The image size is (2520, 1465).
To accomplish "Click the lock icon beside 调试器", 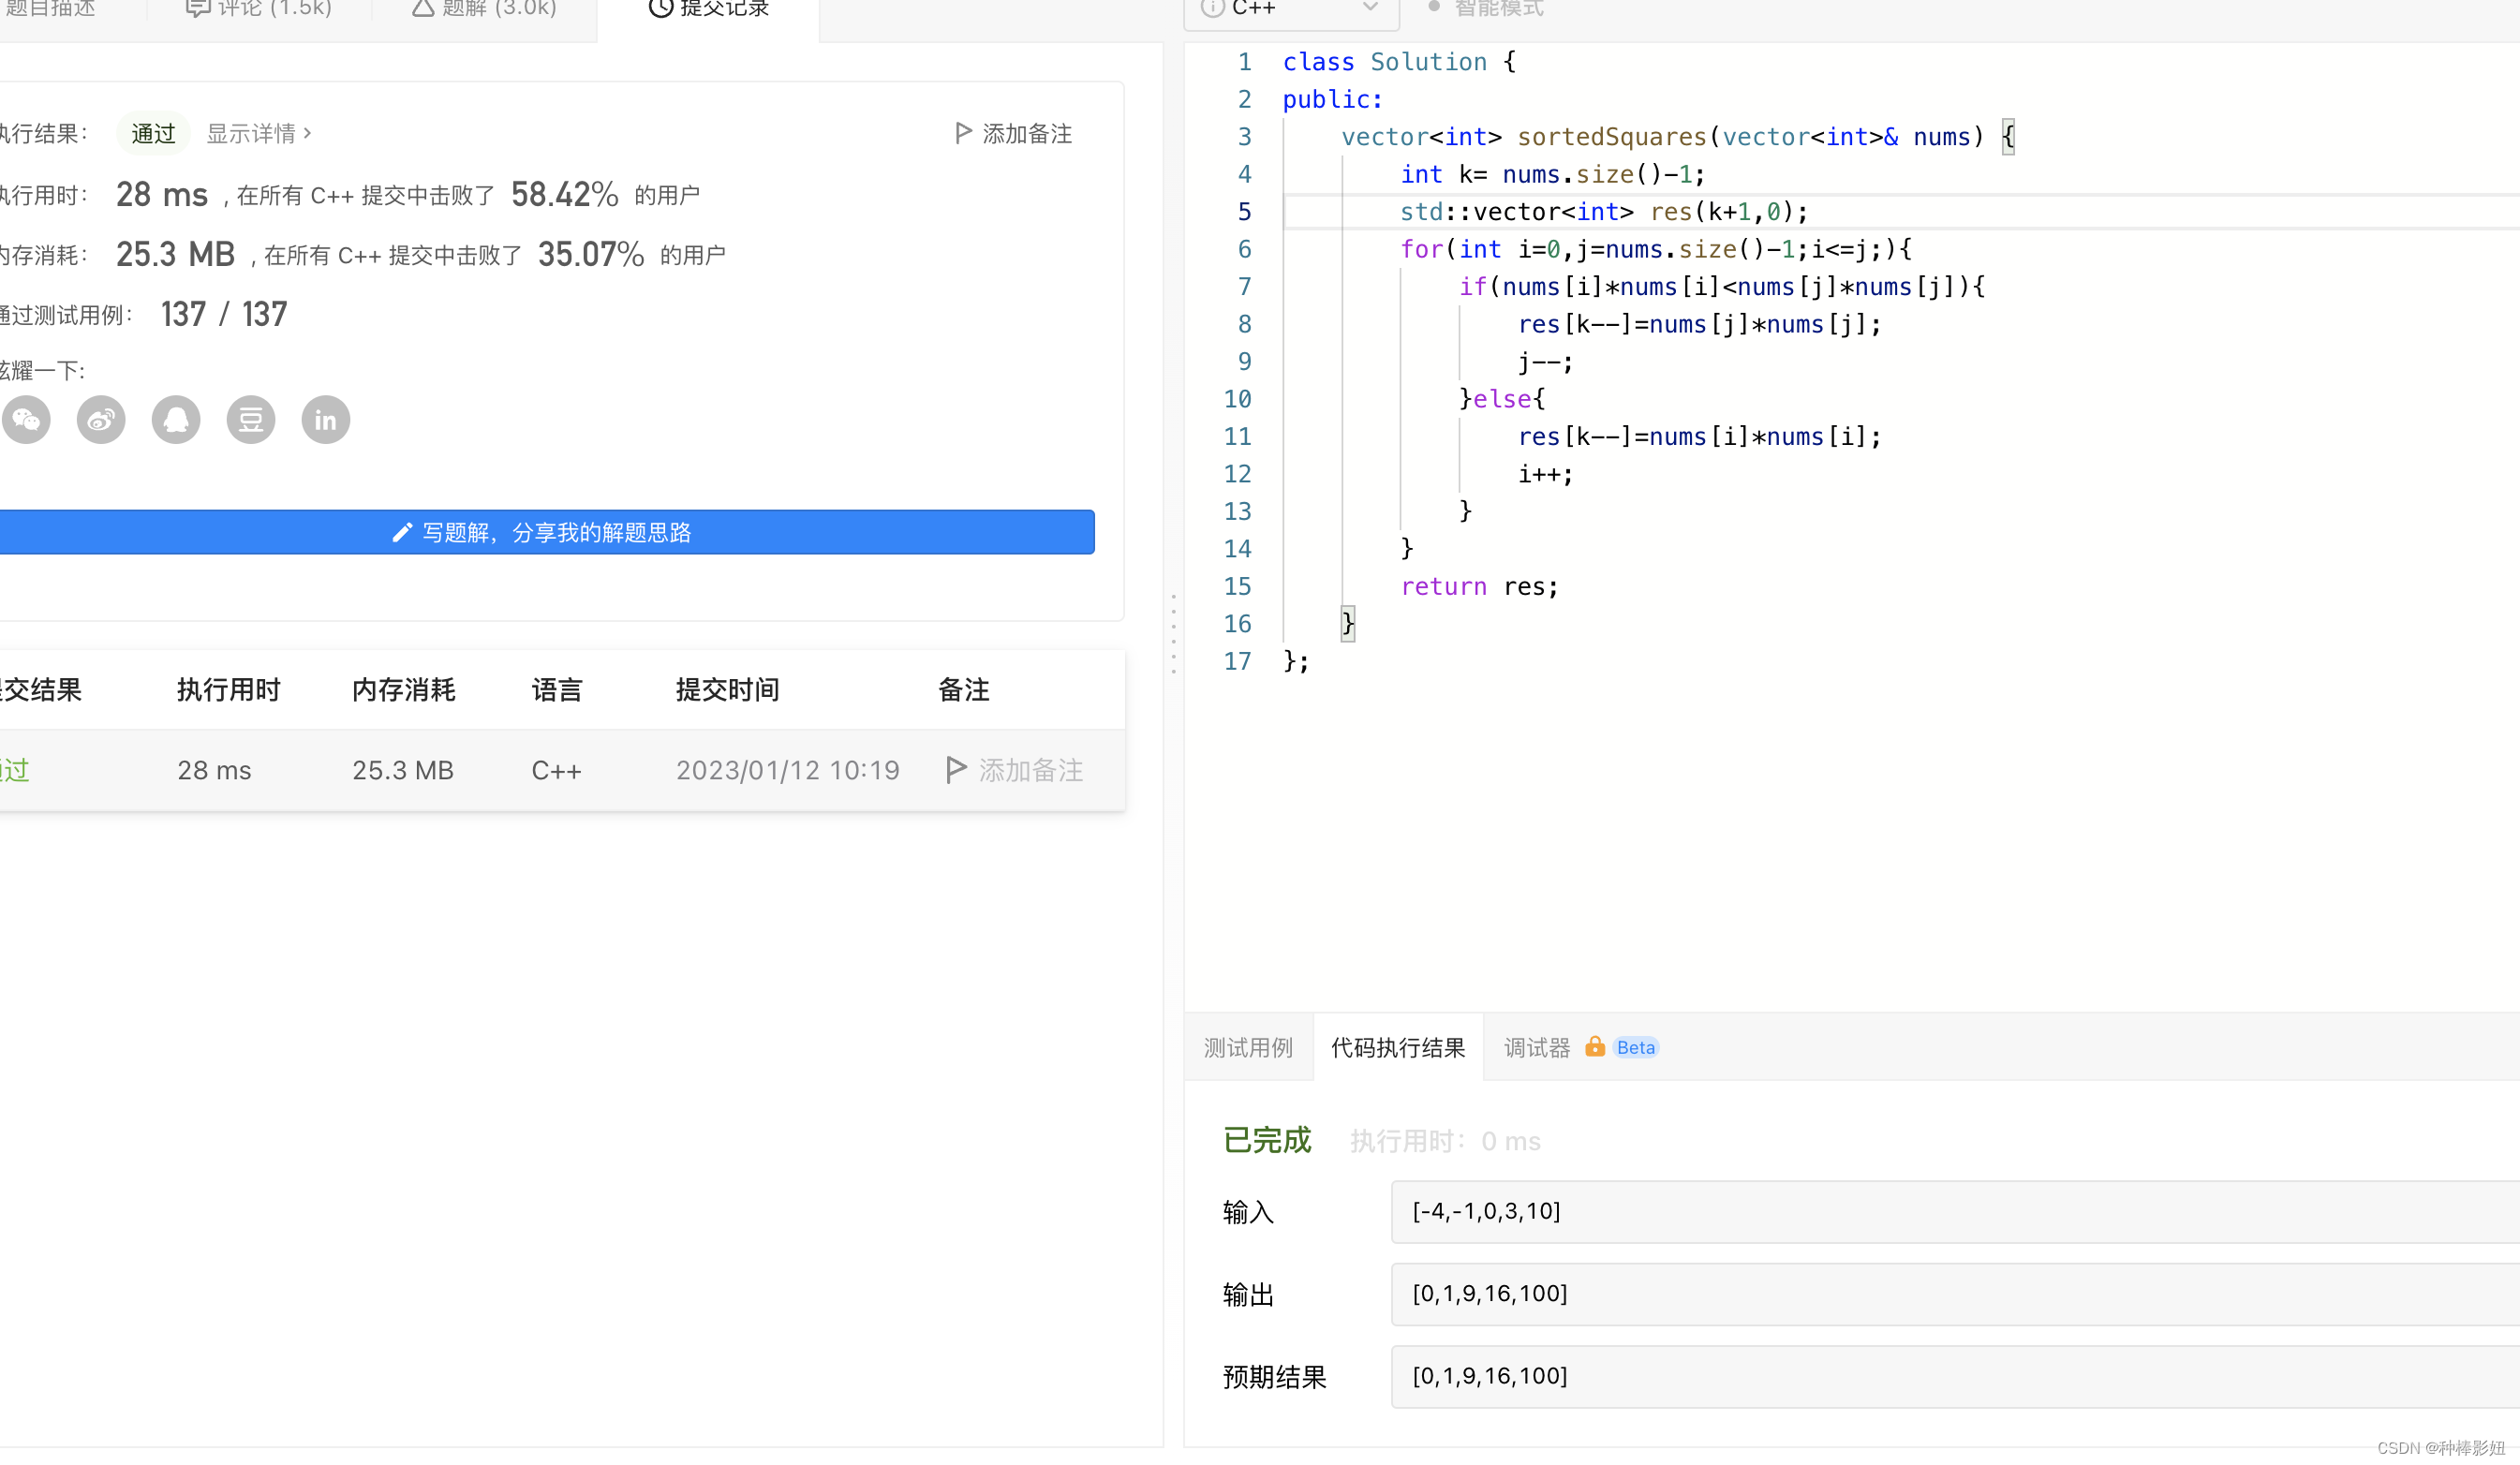I will pos(1595,1047).
